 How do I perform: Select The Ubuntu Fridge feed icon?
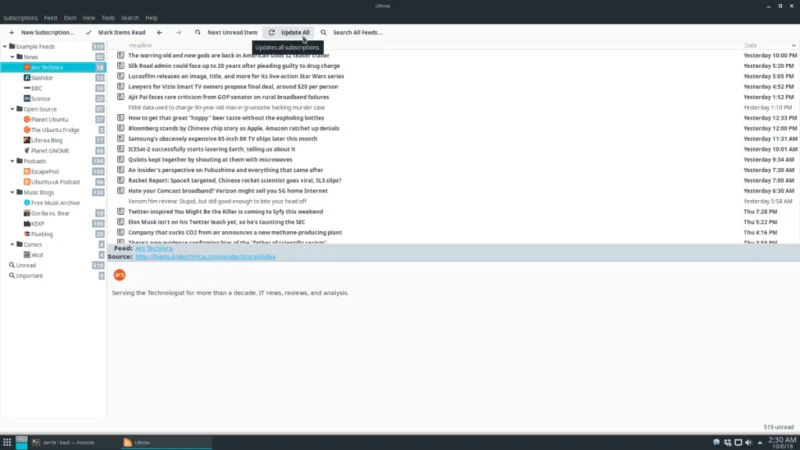pyautogui.click(x=27, y=130)
